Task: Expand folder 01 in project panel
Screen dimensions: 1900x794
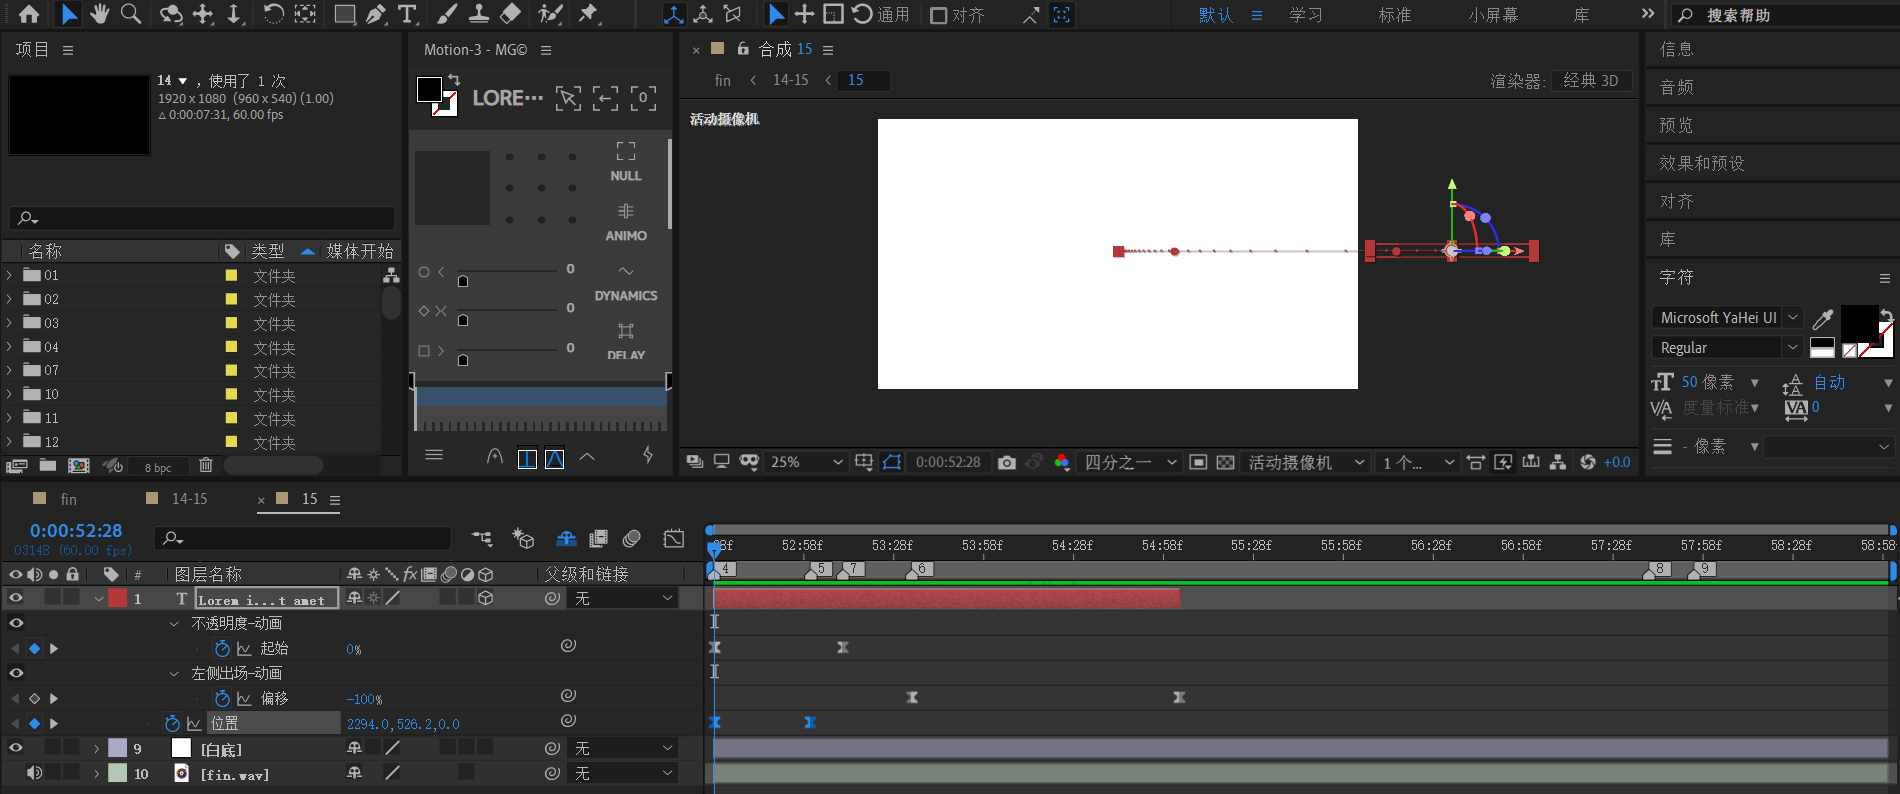Action: pyautogui.click(x=10, y=275)
